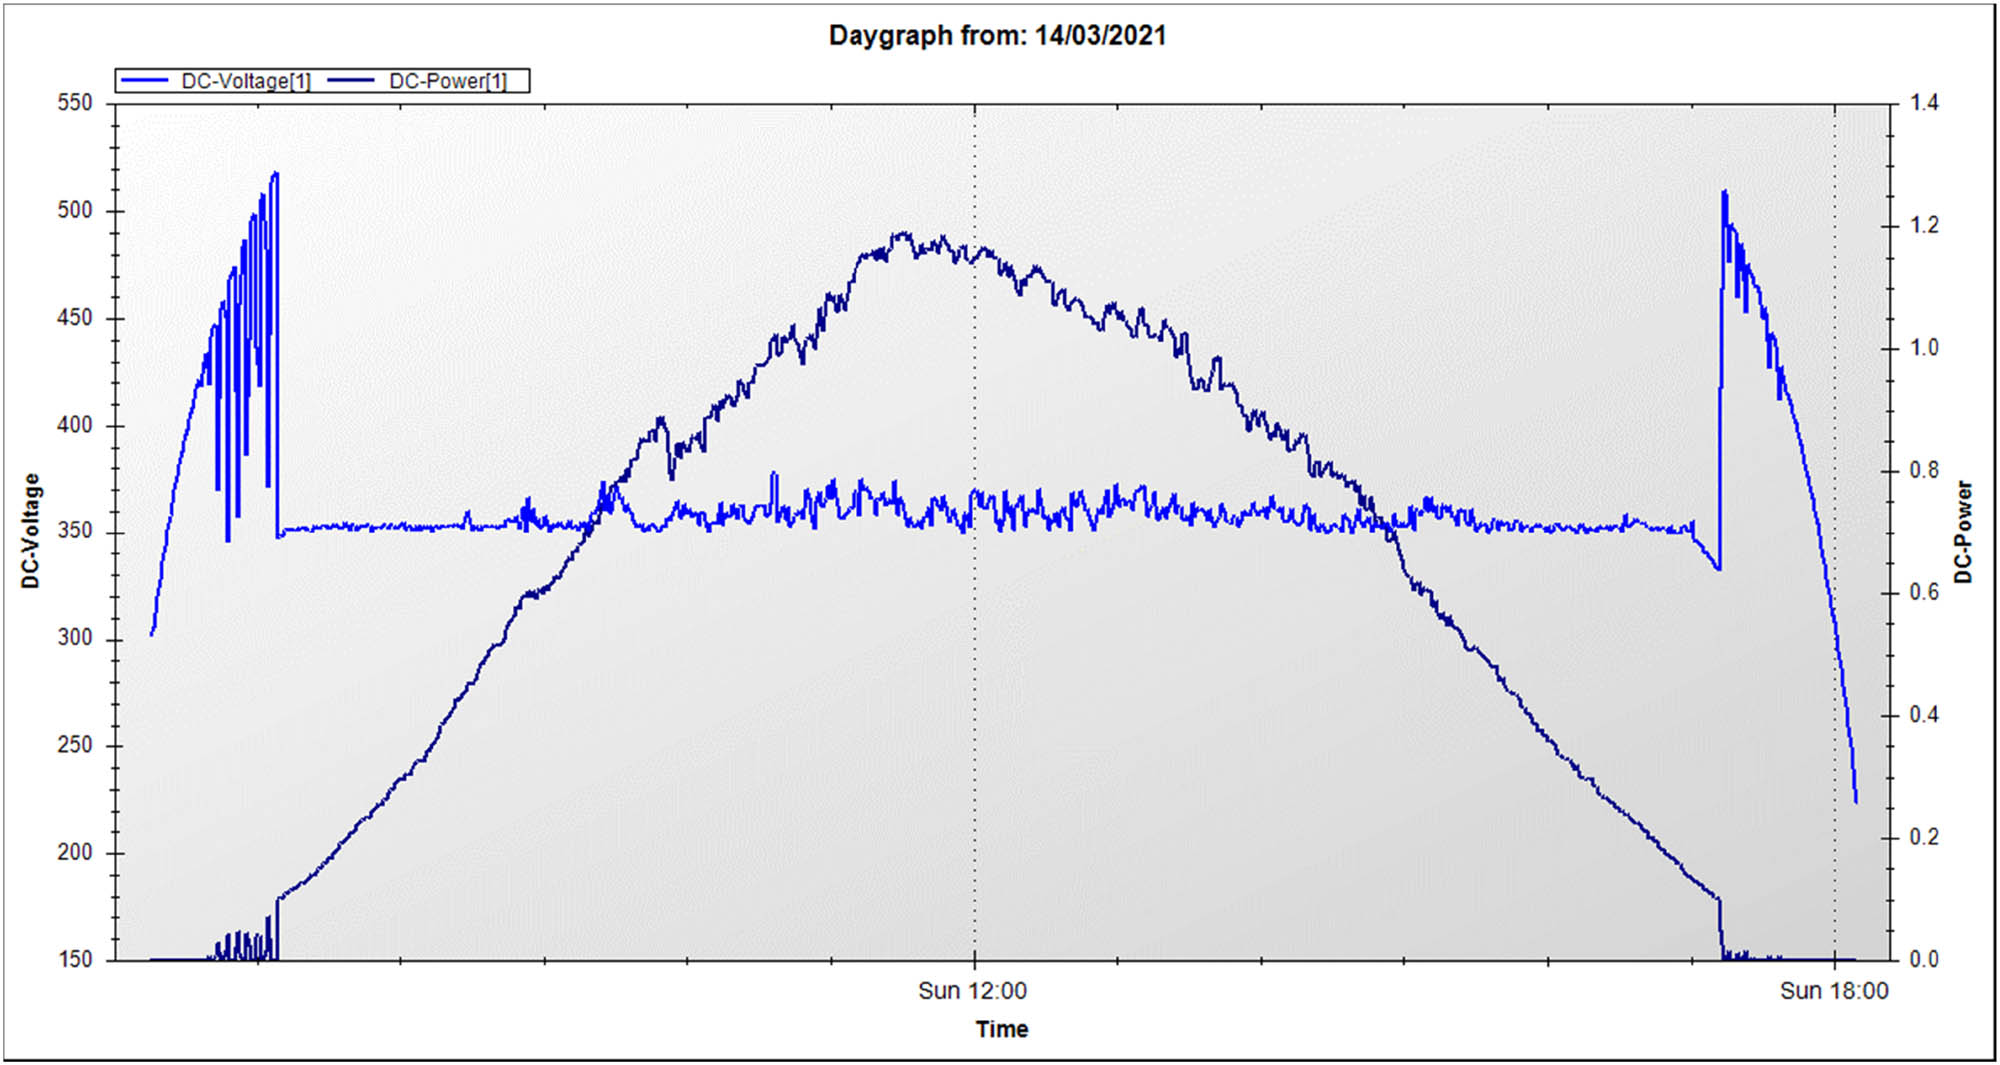Click the 0.2 value on the power axis
The image size is (2000, 1065).
click(1924, 837)
